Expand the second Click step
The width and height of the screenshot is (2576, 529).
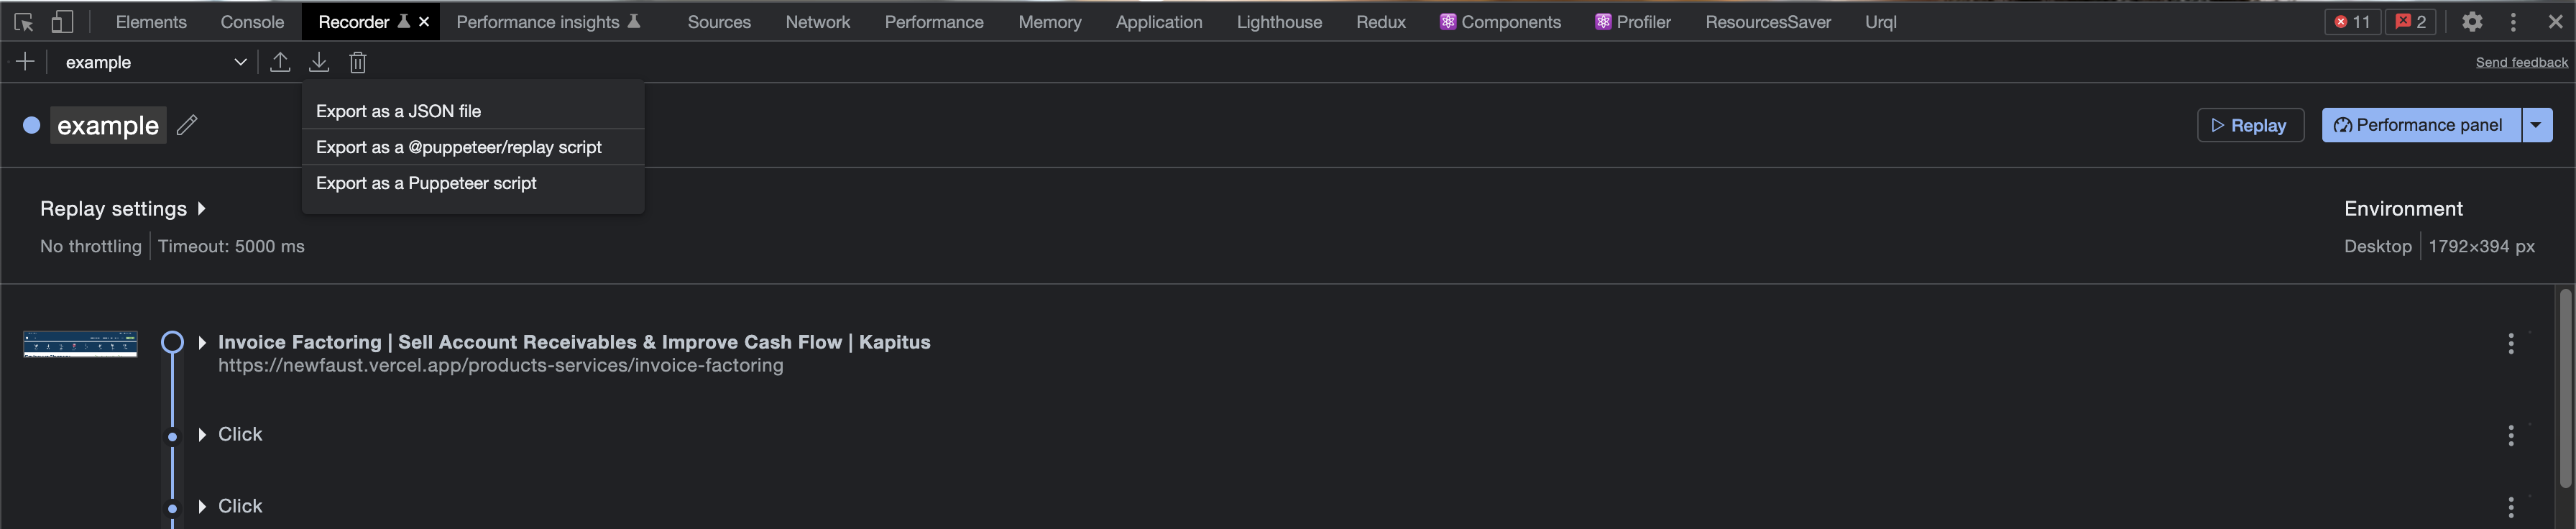click(x=202, y=507)
